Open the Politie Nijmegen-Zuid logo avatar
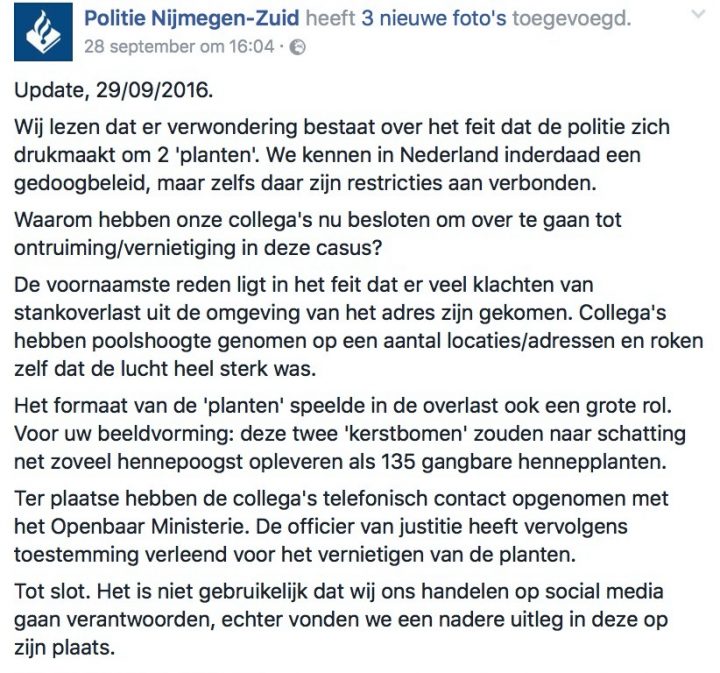The height and width of the screenshot is (673, 720). (43, 32)
